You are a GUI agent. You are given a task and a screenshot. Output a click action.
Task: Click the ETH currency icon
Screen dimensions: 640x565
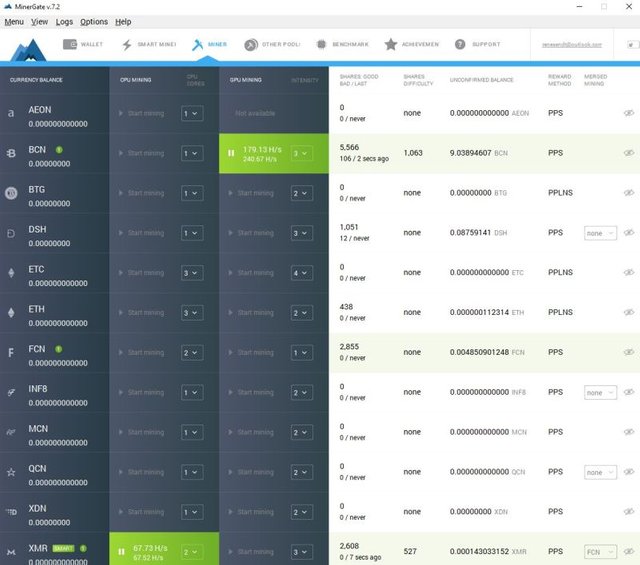tap(11, 312)
